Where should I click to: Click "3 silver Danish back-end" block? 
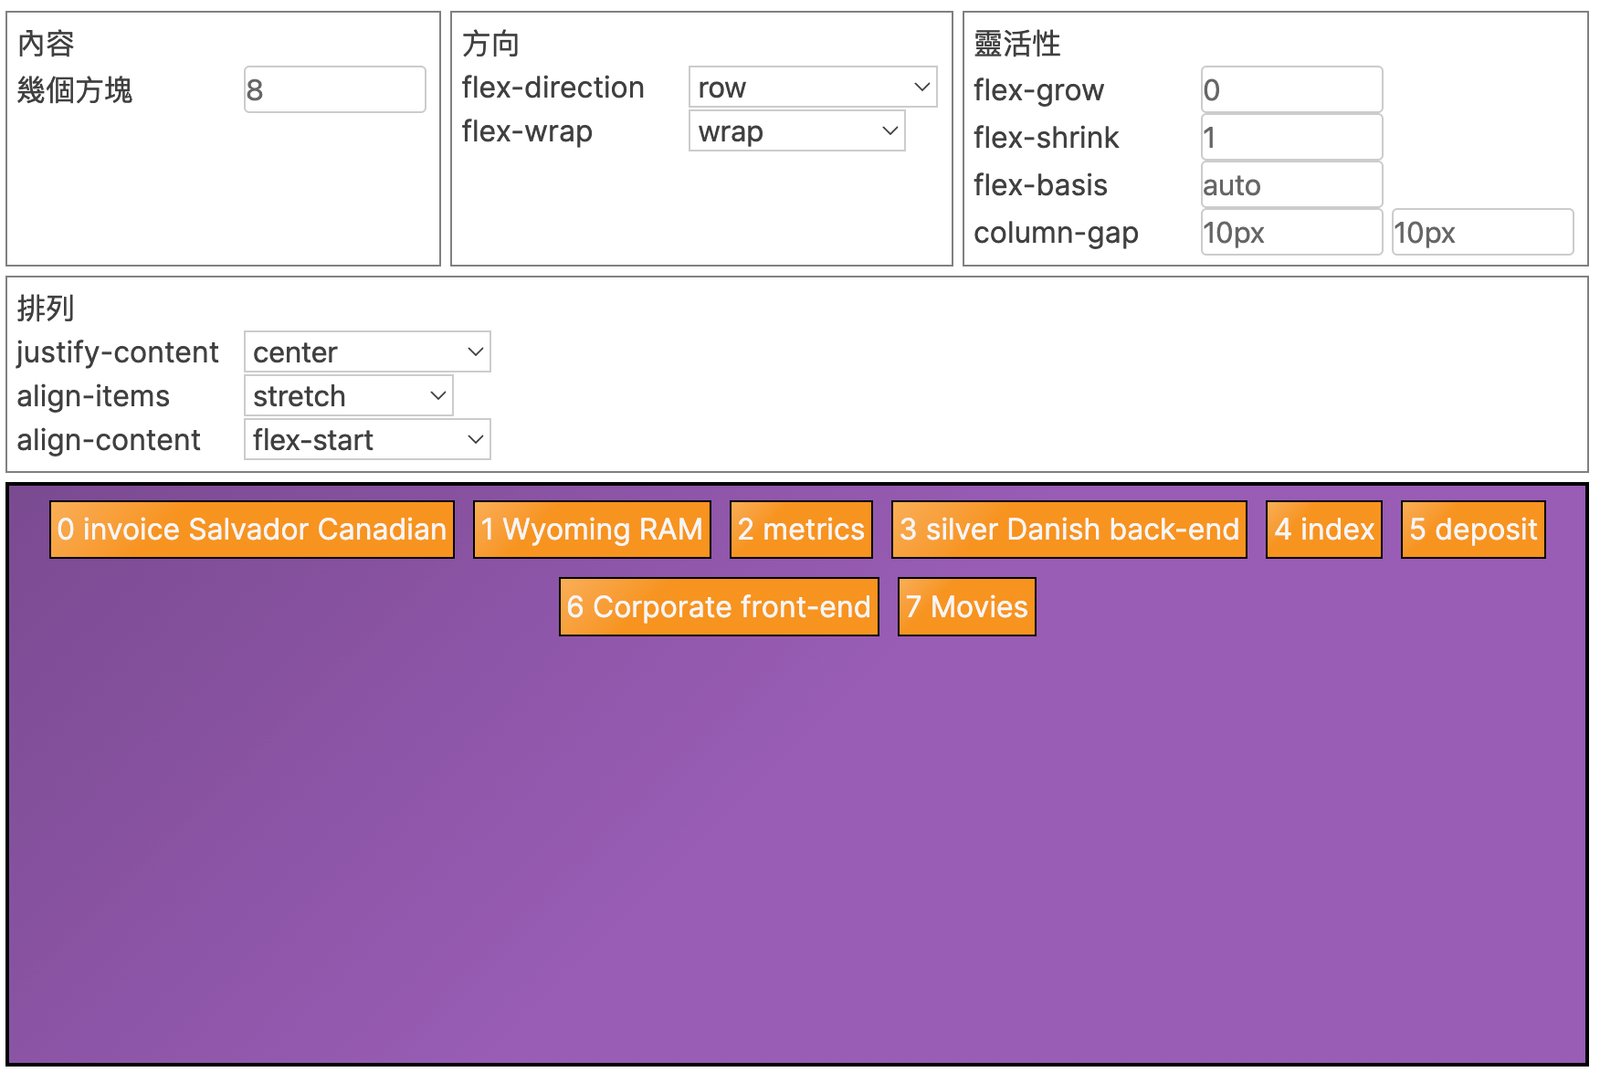pos(1069,530)
